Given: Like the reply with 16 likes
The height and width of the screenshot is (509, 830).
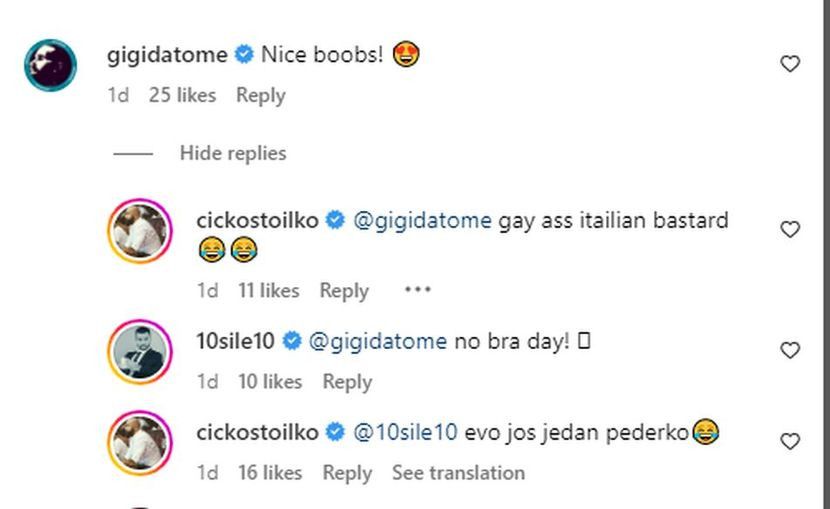Looking at the screenshot, I should pos(790,441).
